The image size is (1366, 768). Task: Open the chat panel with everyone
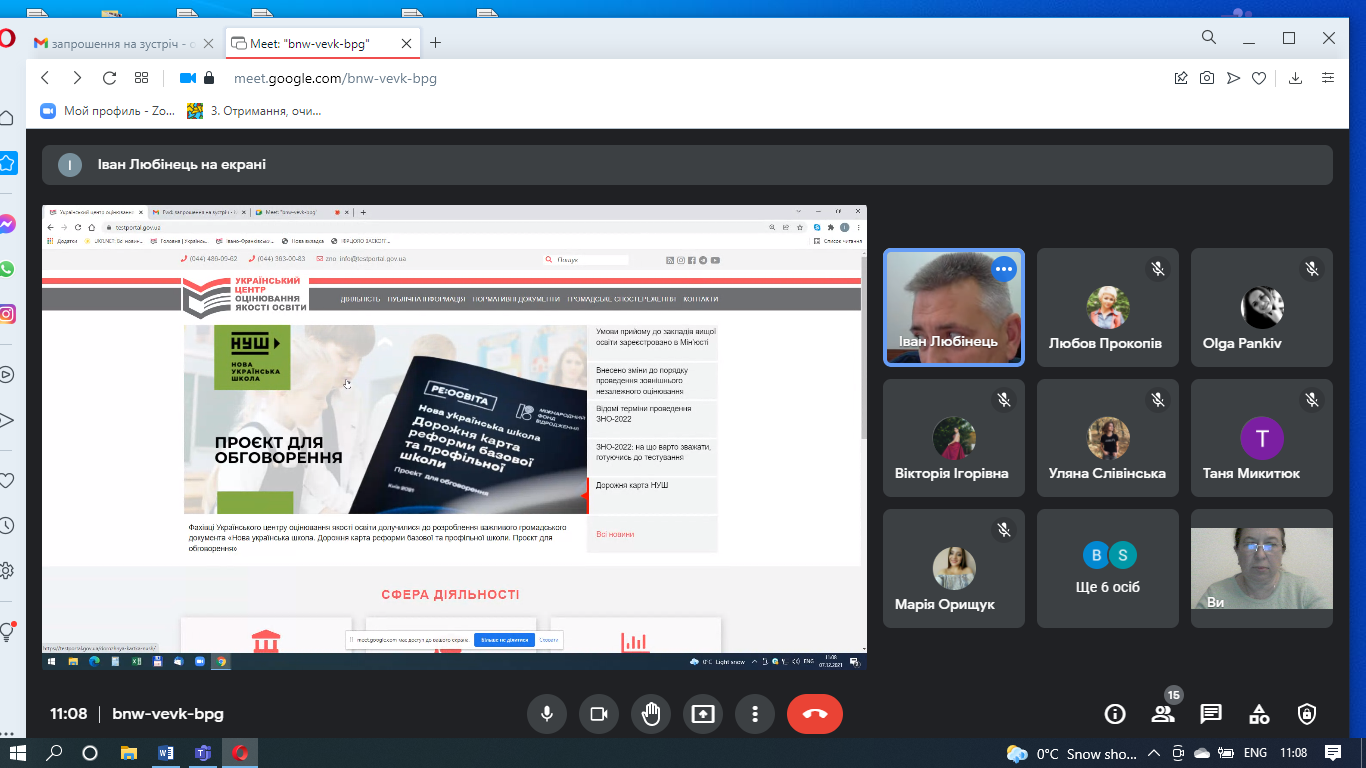1211,714
